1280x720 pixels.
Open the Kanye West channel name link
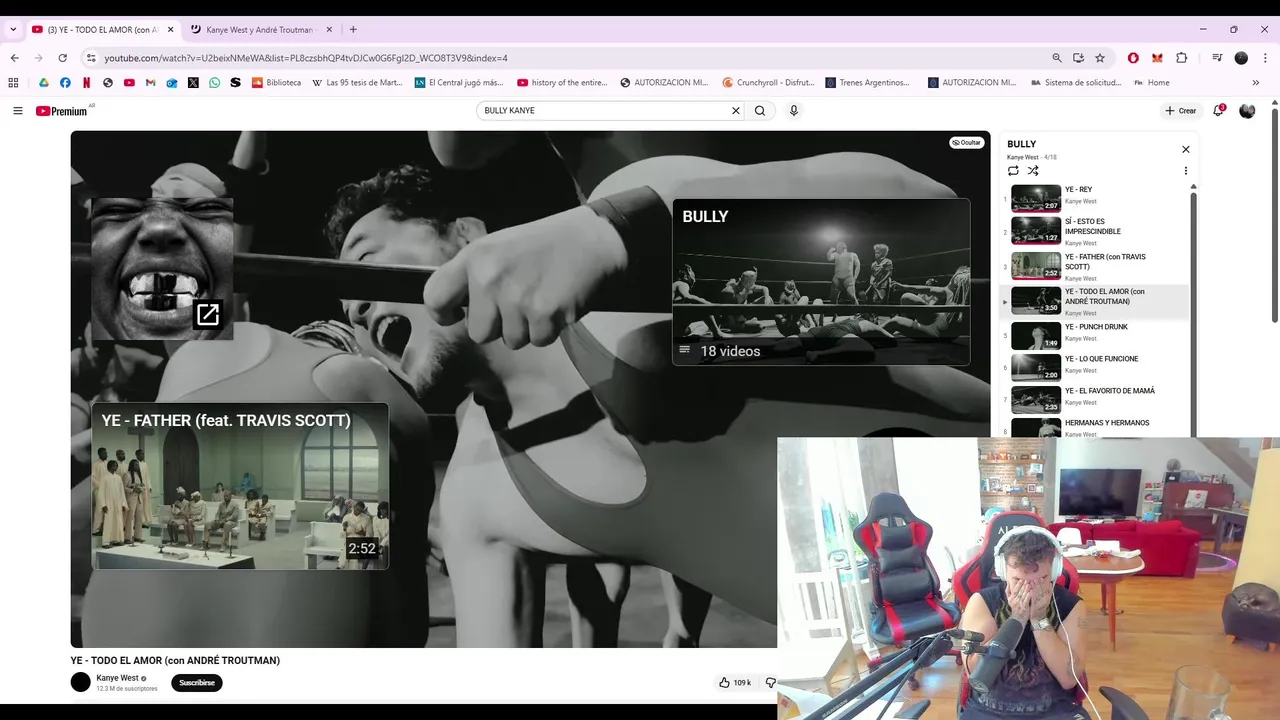point(117,678)
